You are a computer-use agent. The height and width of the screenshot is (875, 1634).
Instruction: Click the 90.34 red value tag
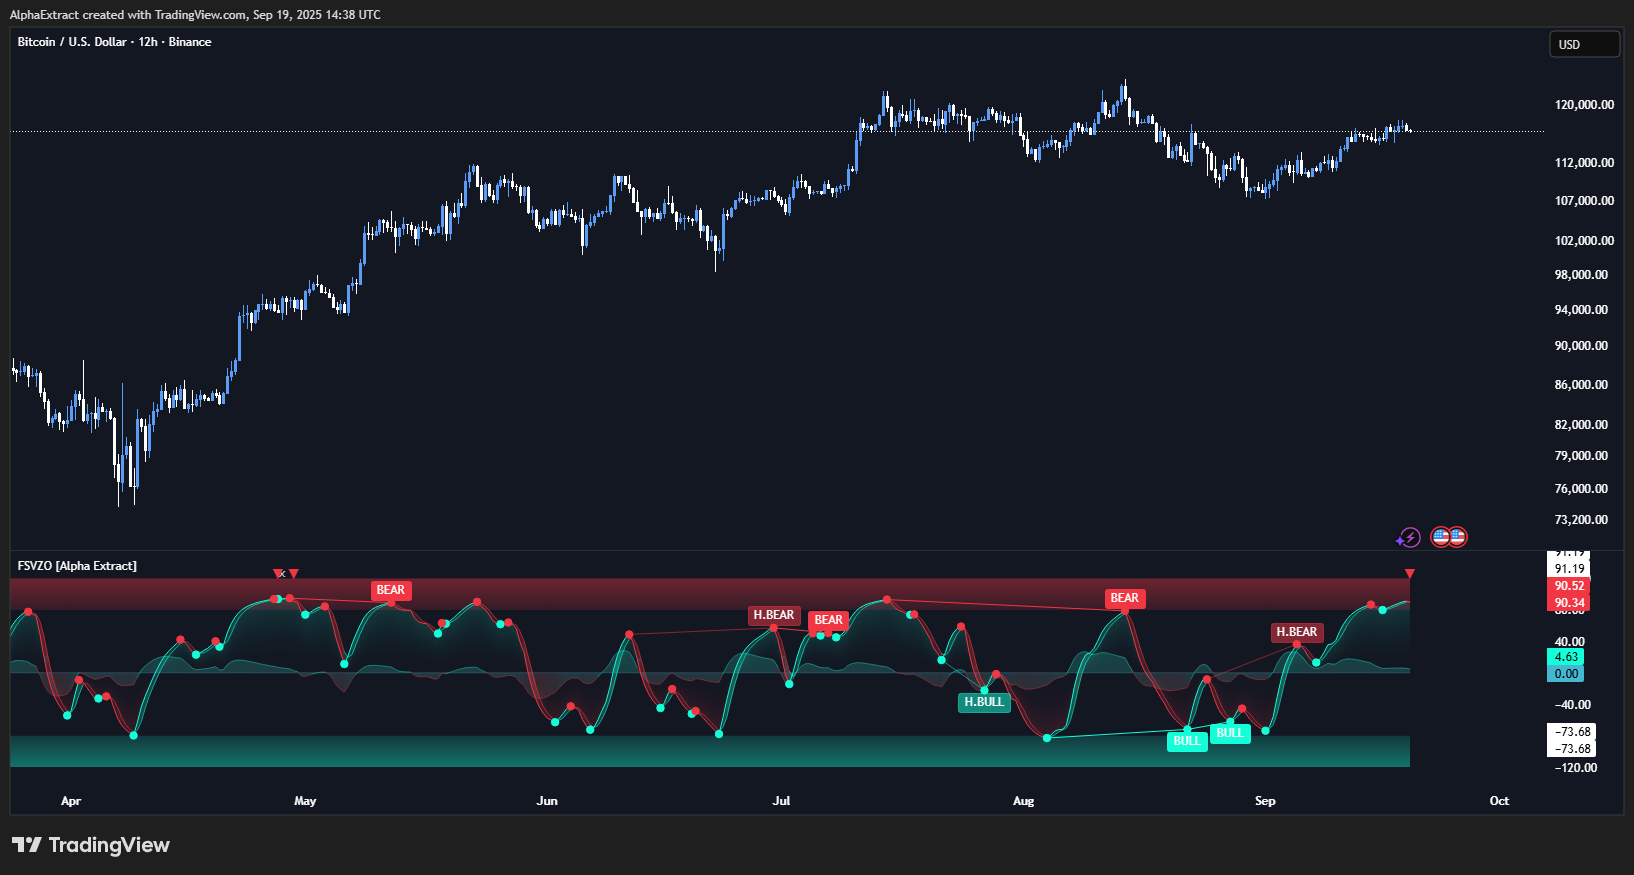coord(1569,603)
